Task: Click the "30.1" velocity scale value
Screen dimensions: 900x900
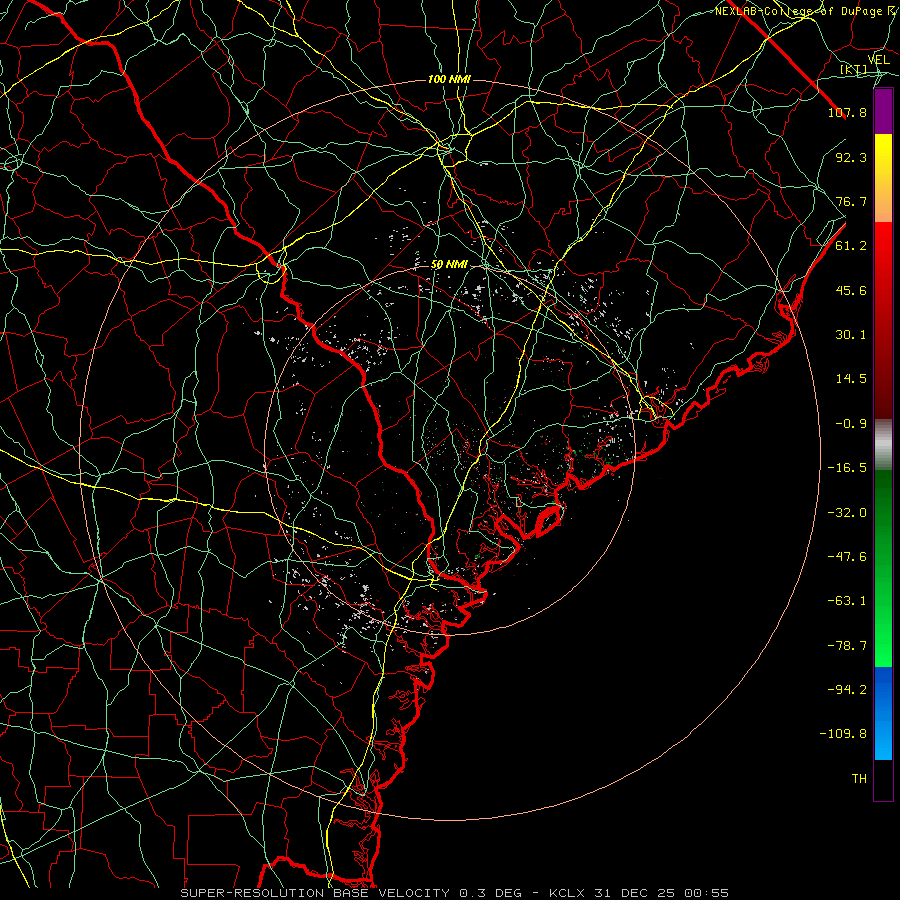Action: 851,335
